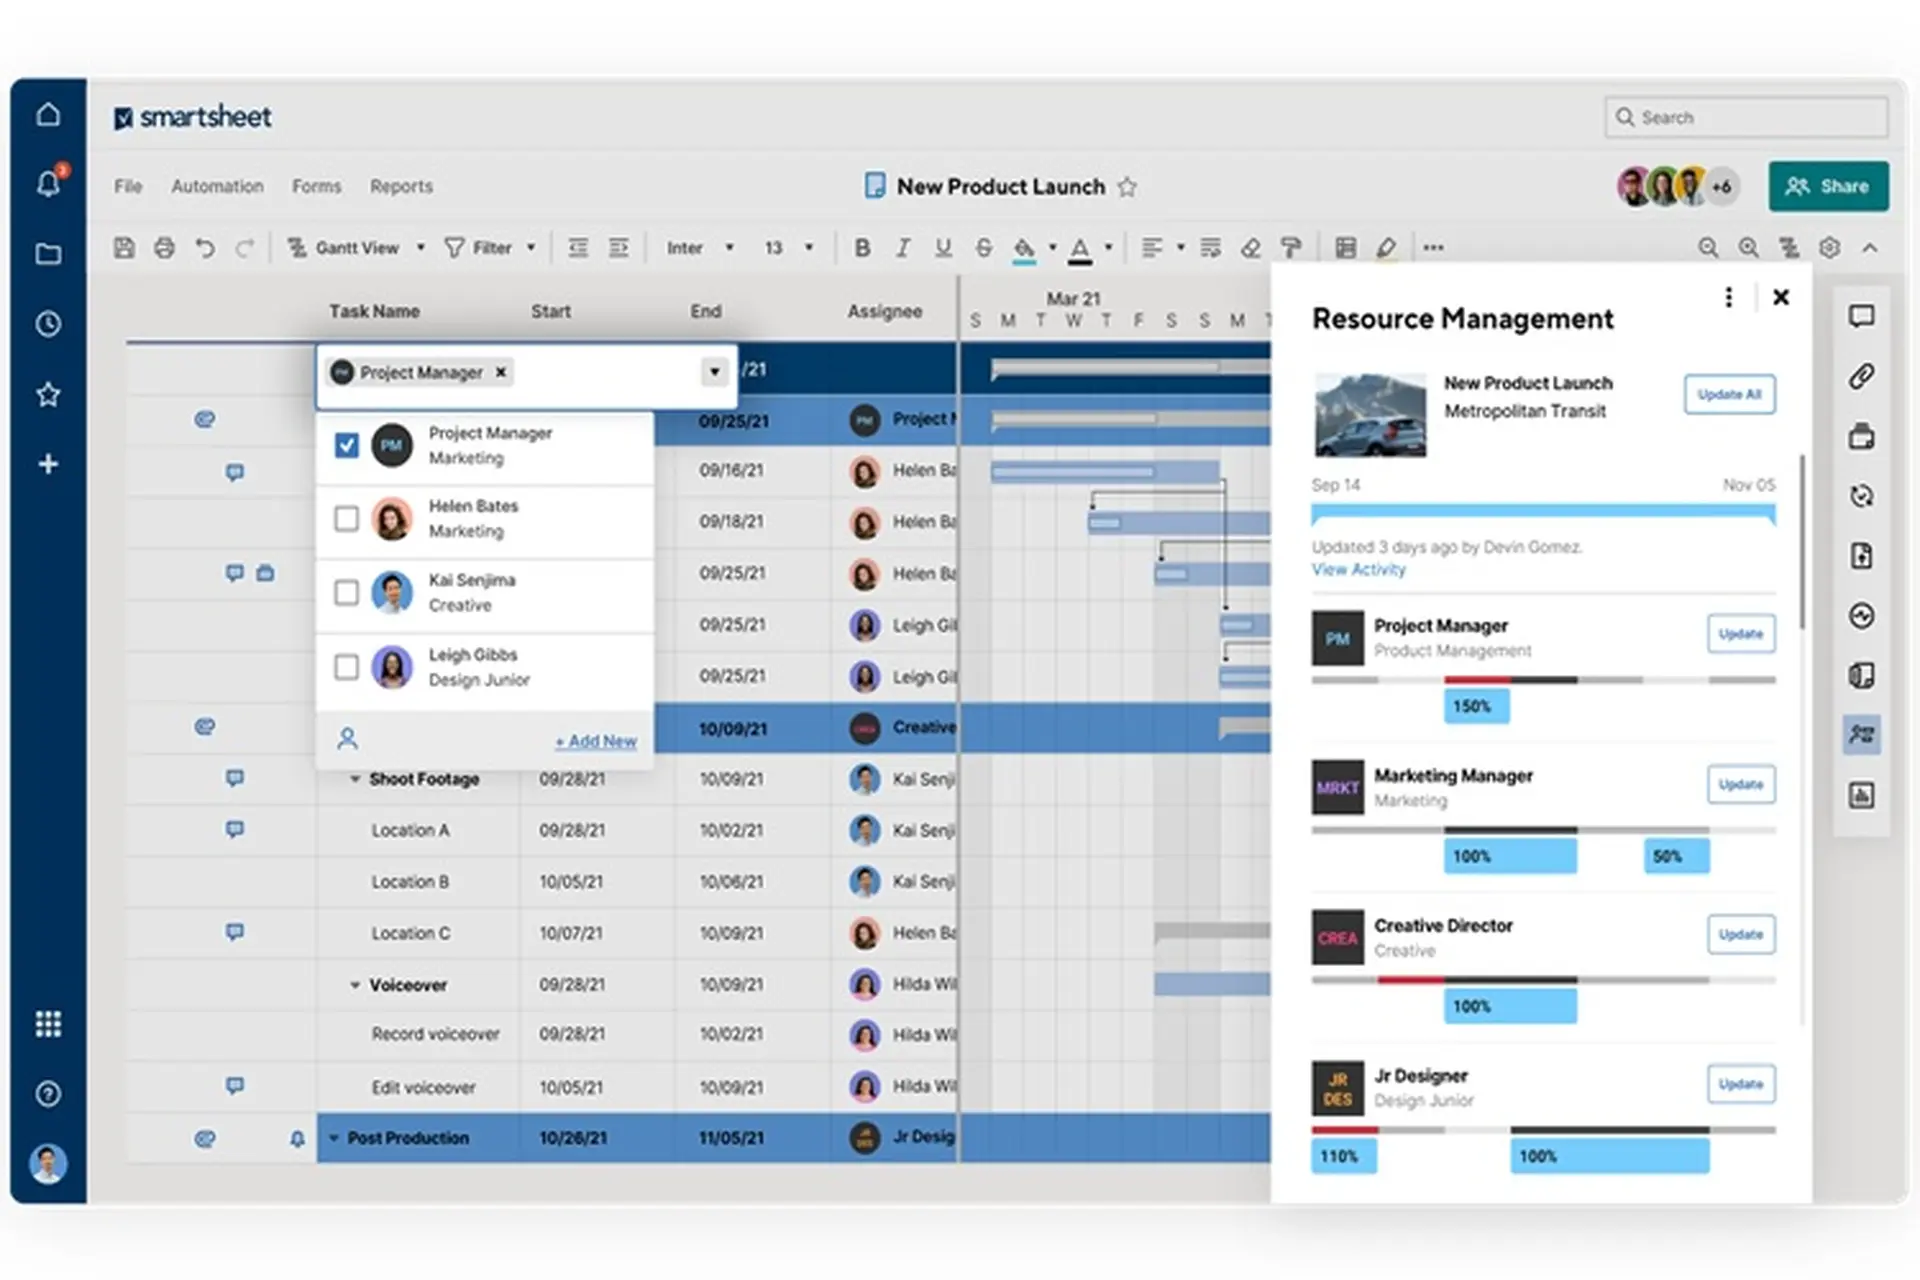This screenshot has height=1280, width=1920.
Task: Open the Comments panel in right sidebar
Action: tap(1862, 316)
